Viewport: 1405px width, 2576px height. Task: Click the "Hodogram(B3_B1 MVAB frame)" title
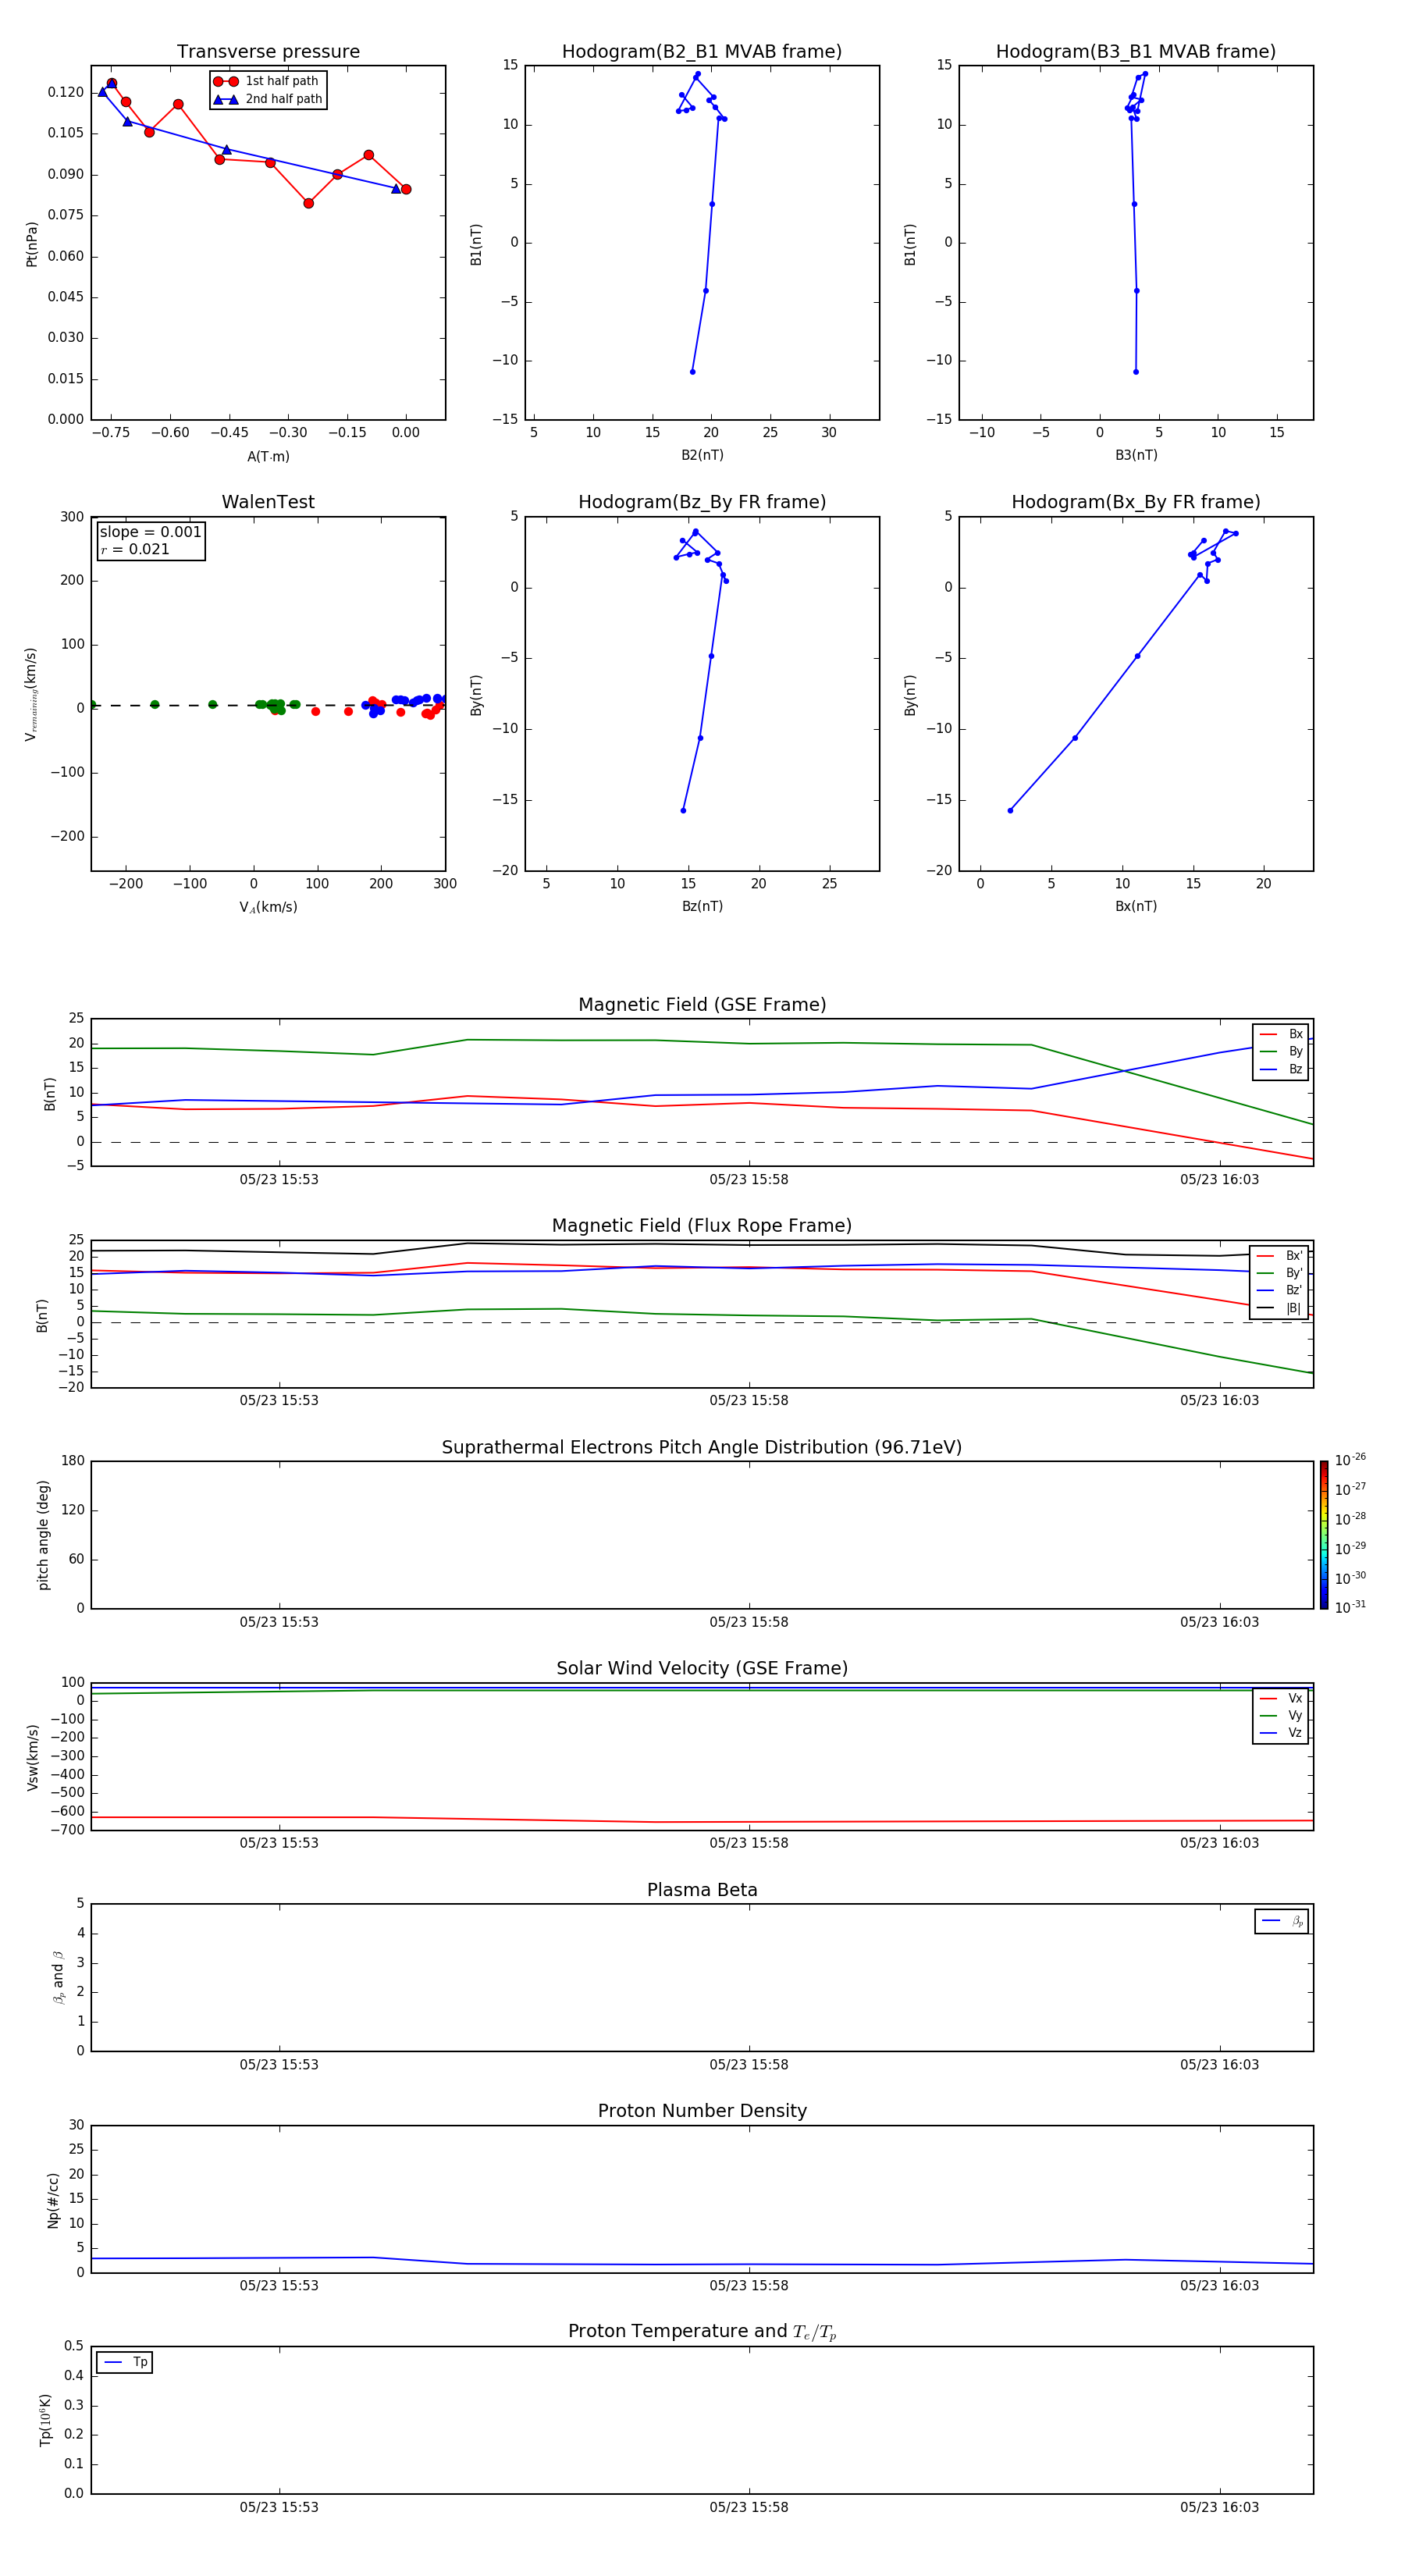click(x=1136, y=52)
